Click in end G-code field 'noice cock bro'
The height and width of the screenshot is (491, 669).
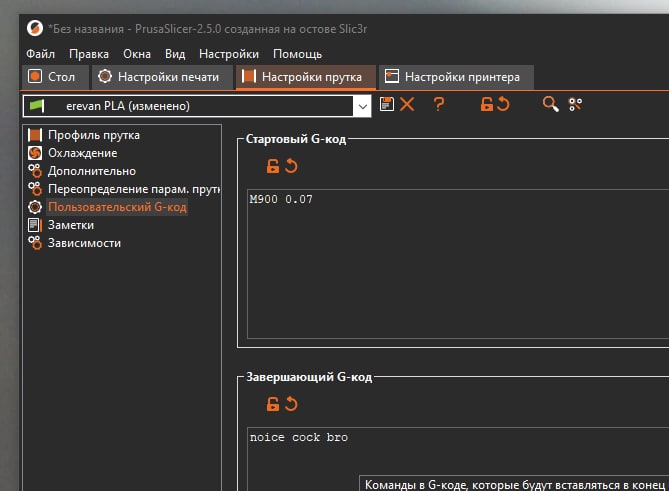tap(458, 459)
